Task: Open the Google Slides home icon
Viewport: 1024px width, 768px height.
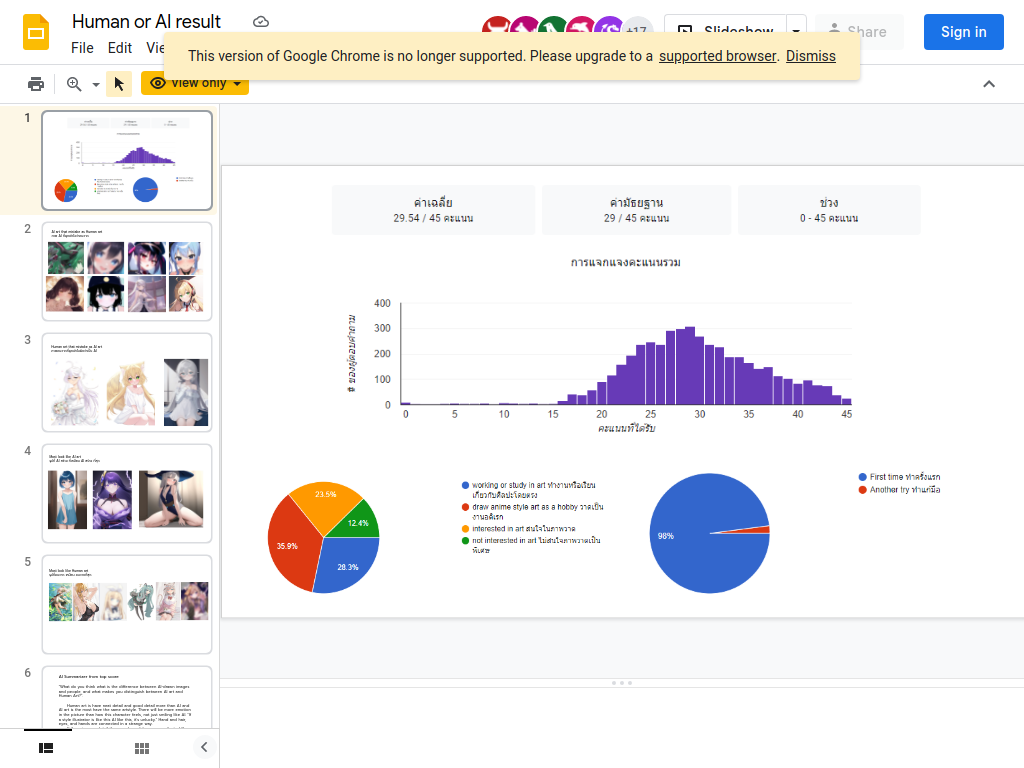Action: pos(36,32)
